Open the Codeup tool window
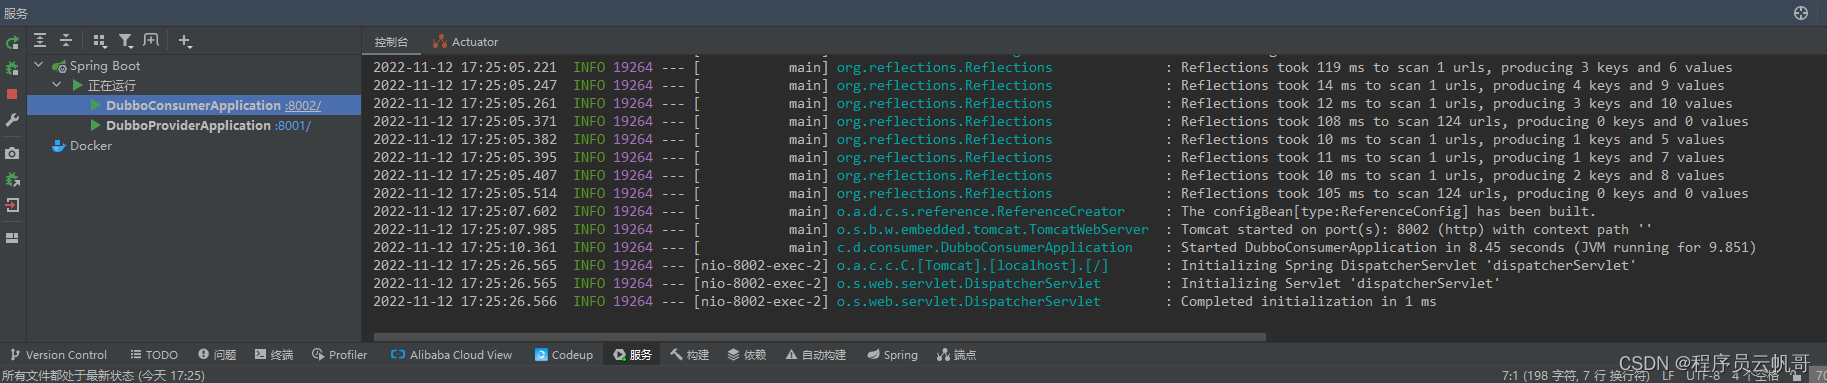1827x383 pixels. [x=564, y=355]
